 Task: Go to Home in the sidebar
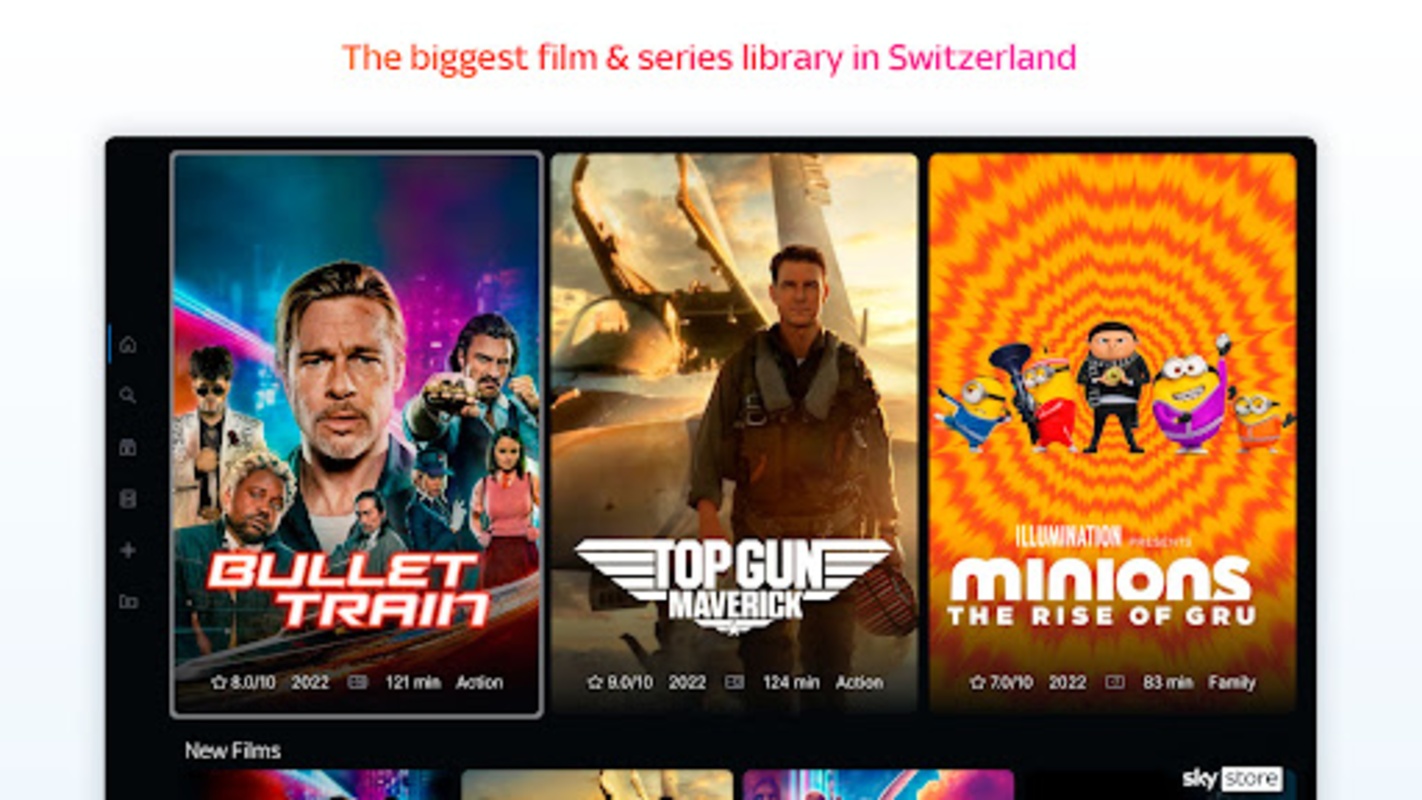(128, 345)
